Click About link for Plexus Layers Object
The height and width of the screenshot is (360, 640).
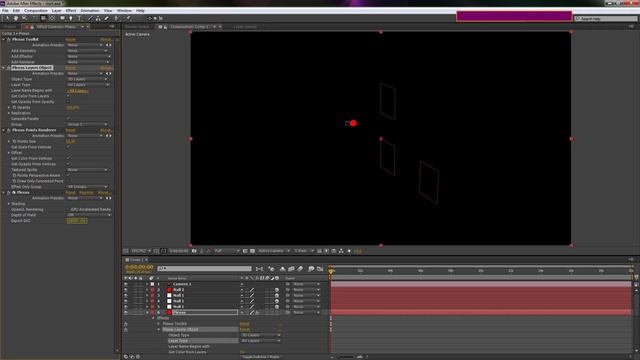click(x=106, y=68)
